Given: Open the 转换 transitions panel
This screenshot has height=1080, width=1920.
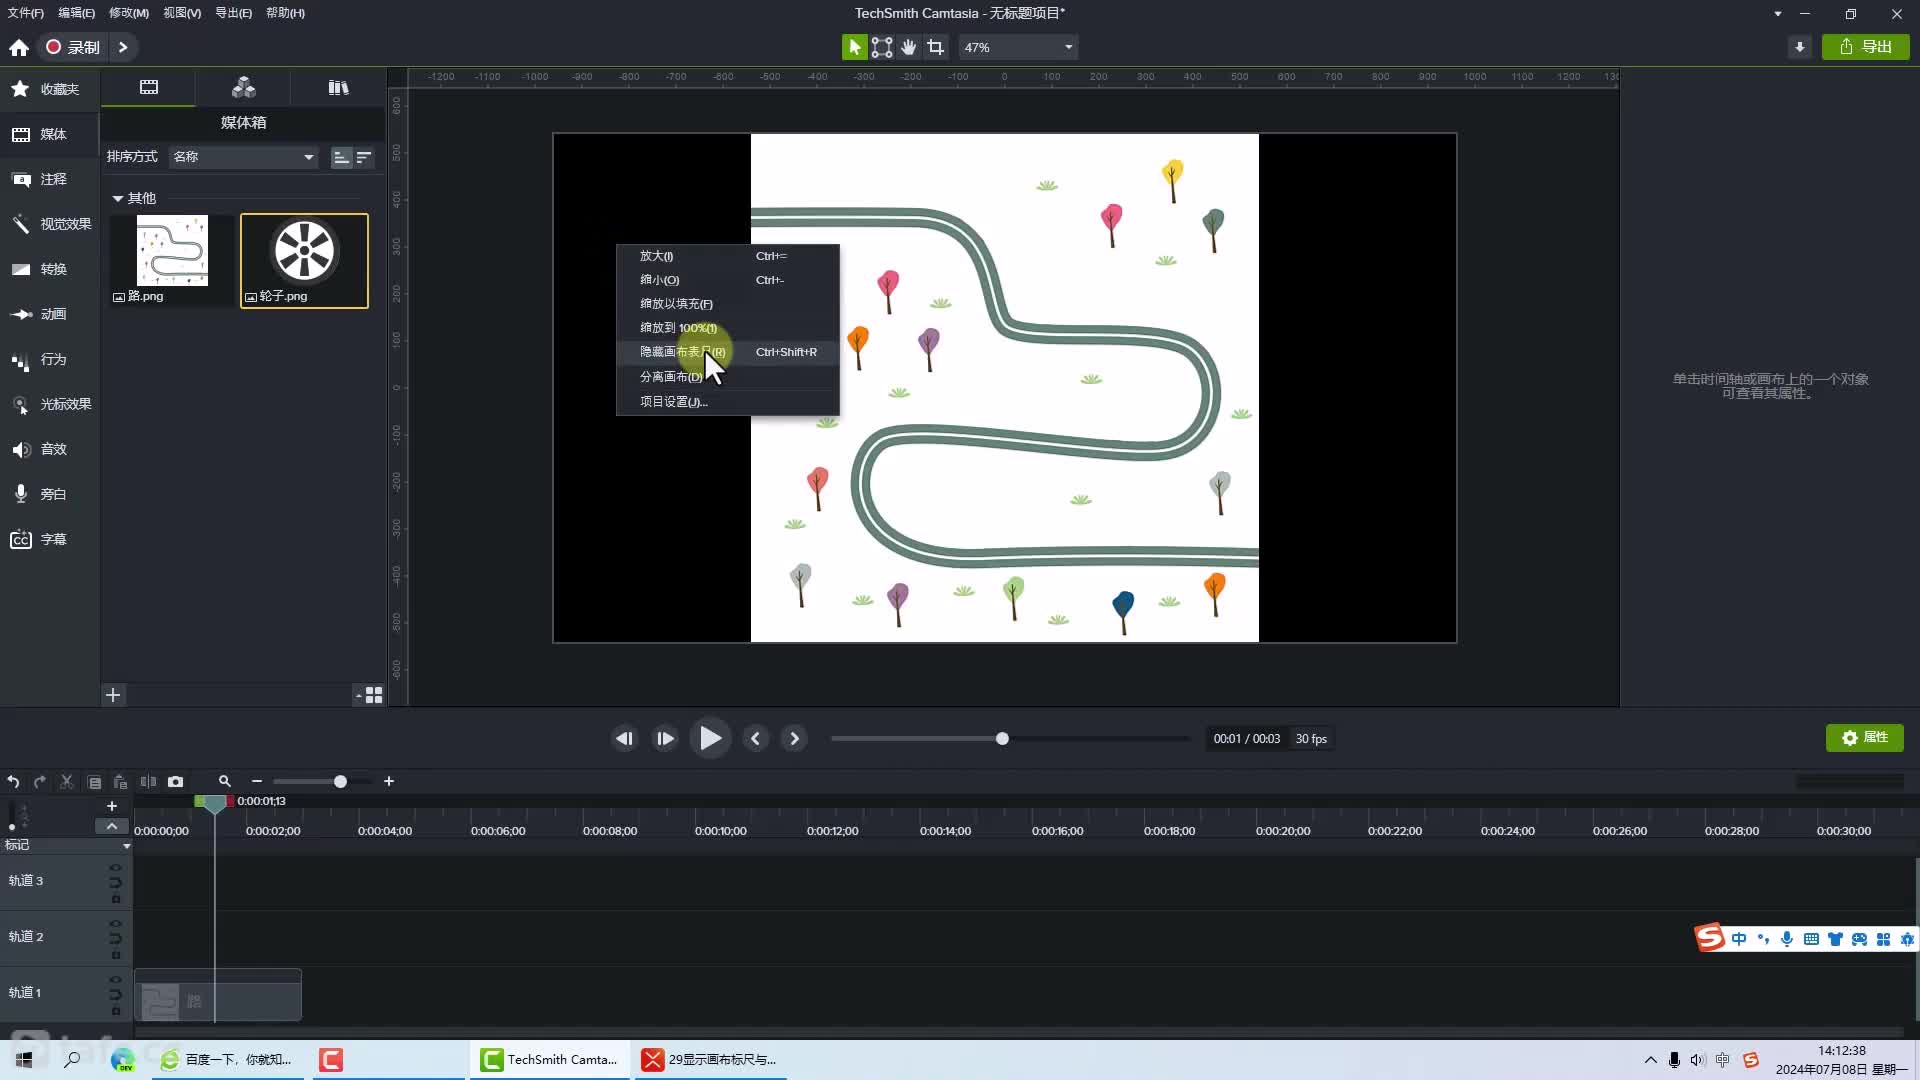Looking at the screenshot, I should pos(49,269).
